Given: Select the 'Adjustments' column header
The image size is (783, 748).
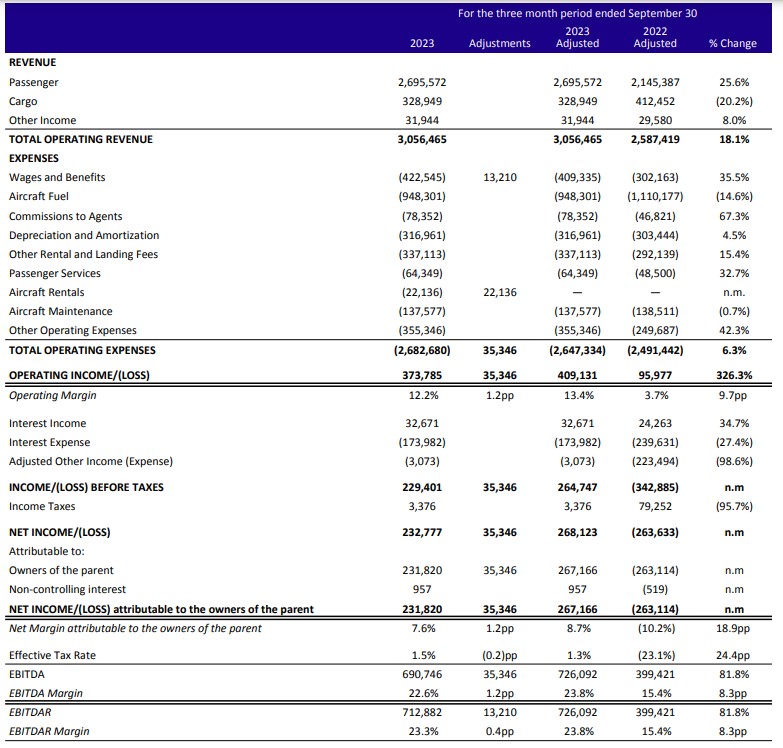Looking at the screenshot, I should [x=500, y=43].
